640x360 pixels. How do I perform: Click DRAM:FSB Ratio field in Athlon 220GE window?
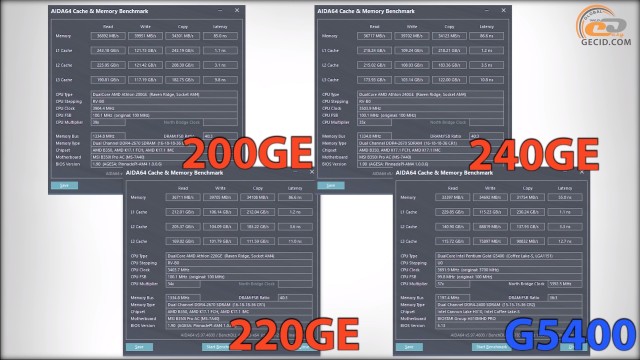(295, 298)
